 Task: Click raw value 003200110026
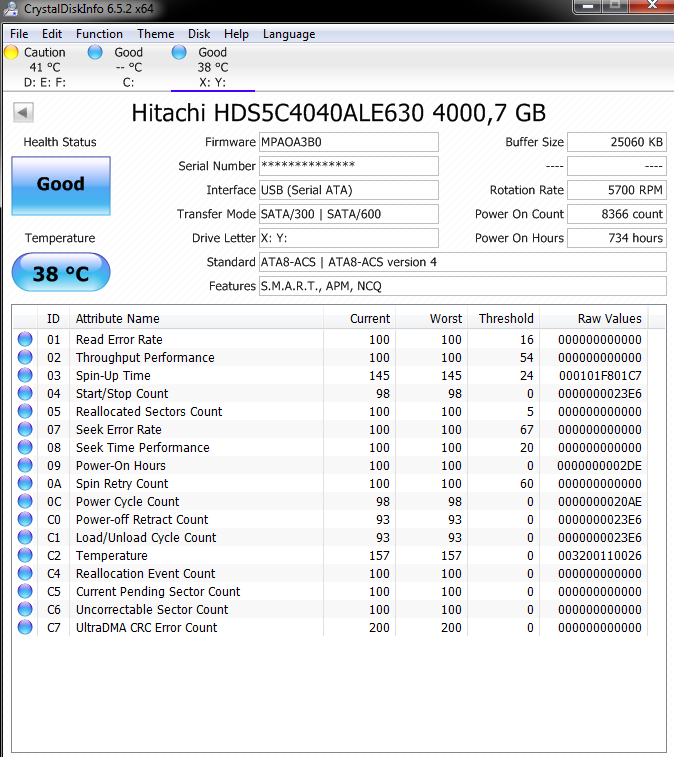click(x=600, y=556)
